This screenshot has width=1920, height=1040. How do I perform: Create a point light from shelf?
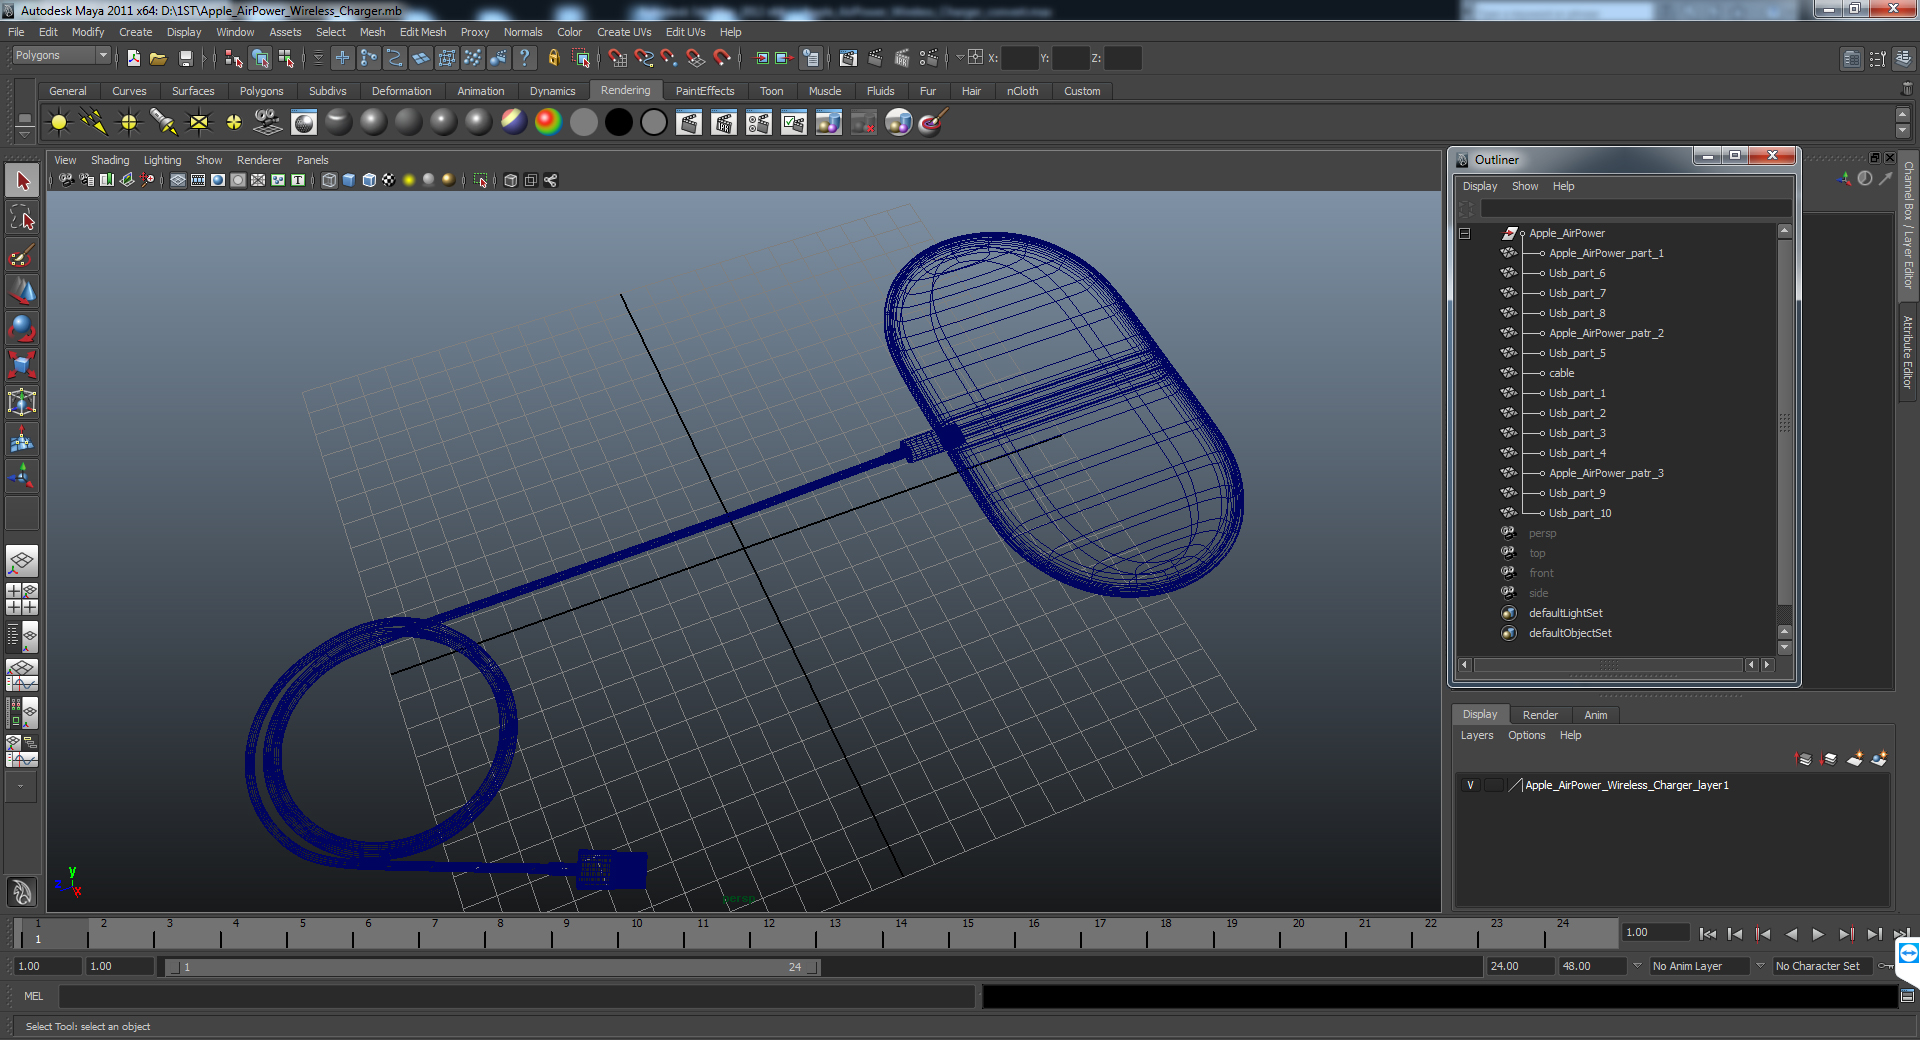[129, 123]
